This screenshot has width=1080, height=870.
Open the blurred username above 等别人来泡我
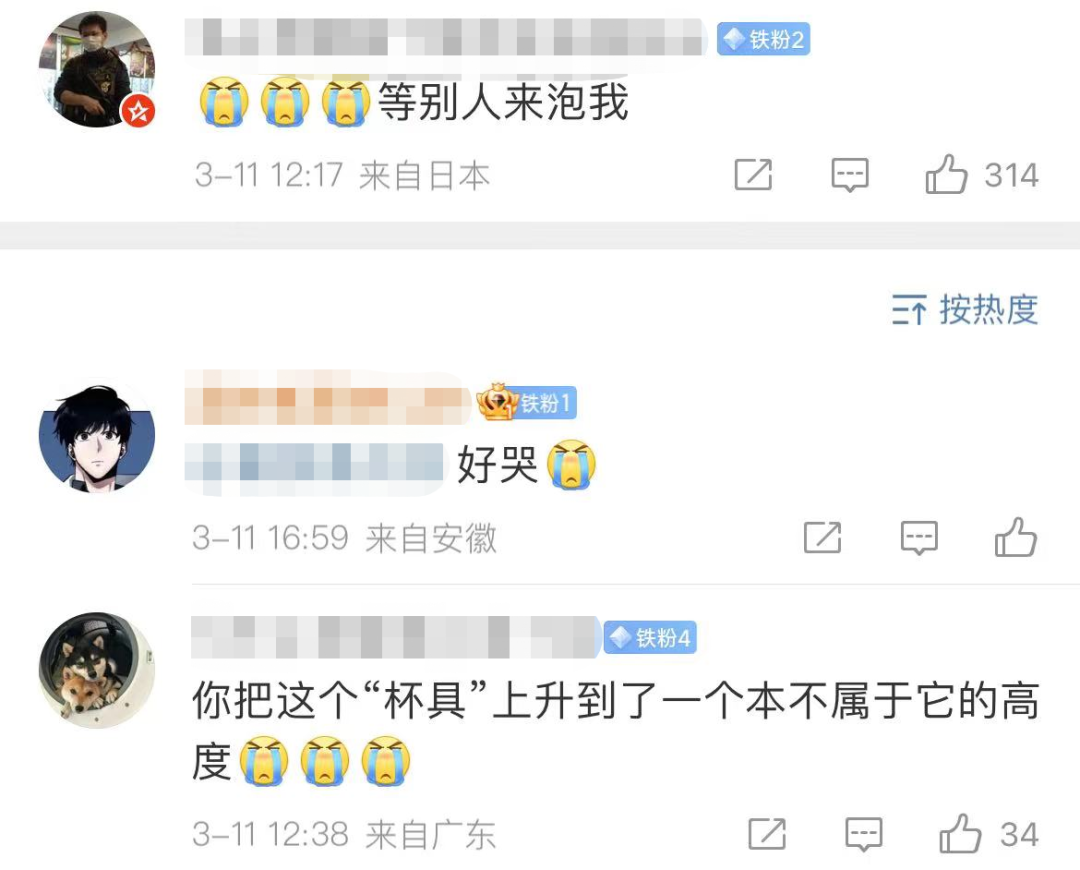click(446, 37)
